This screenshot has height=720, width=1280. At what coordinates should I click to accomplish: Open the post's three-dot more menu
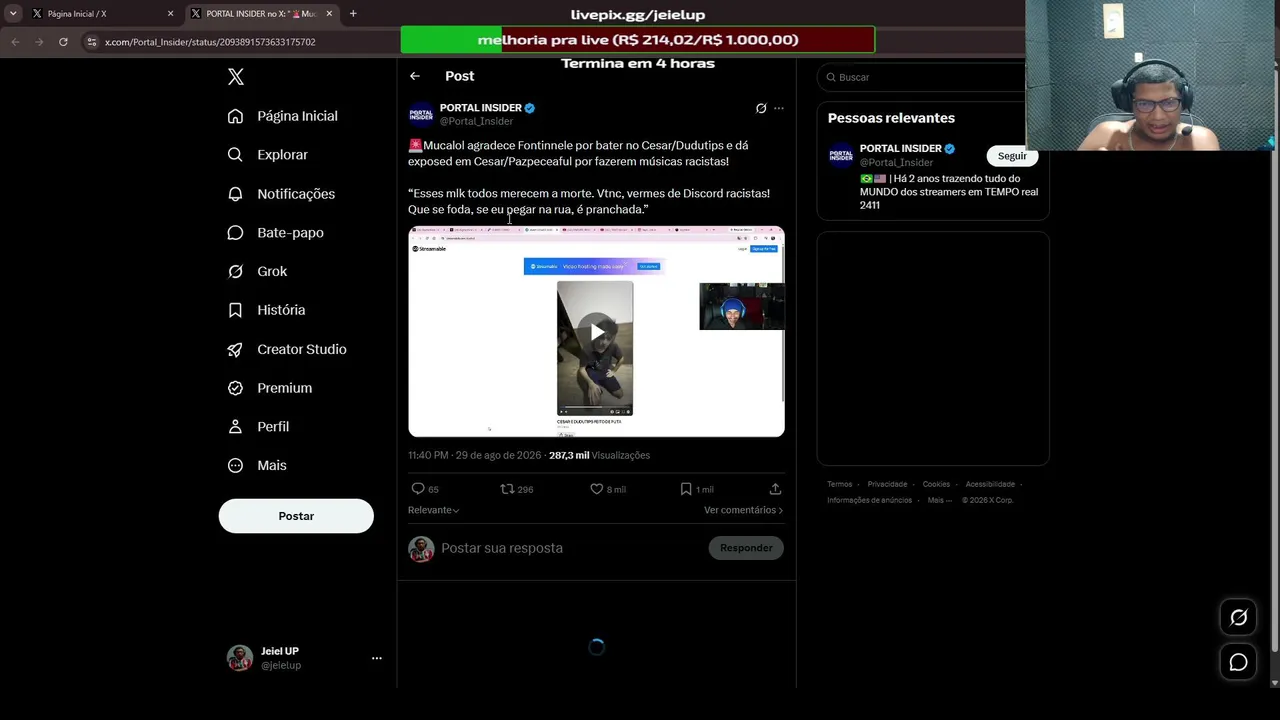(x=779, y=108)
